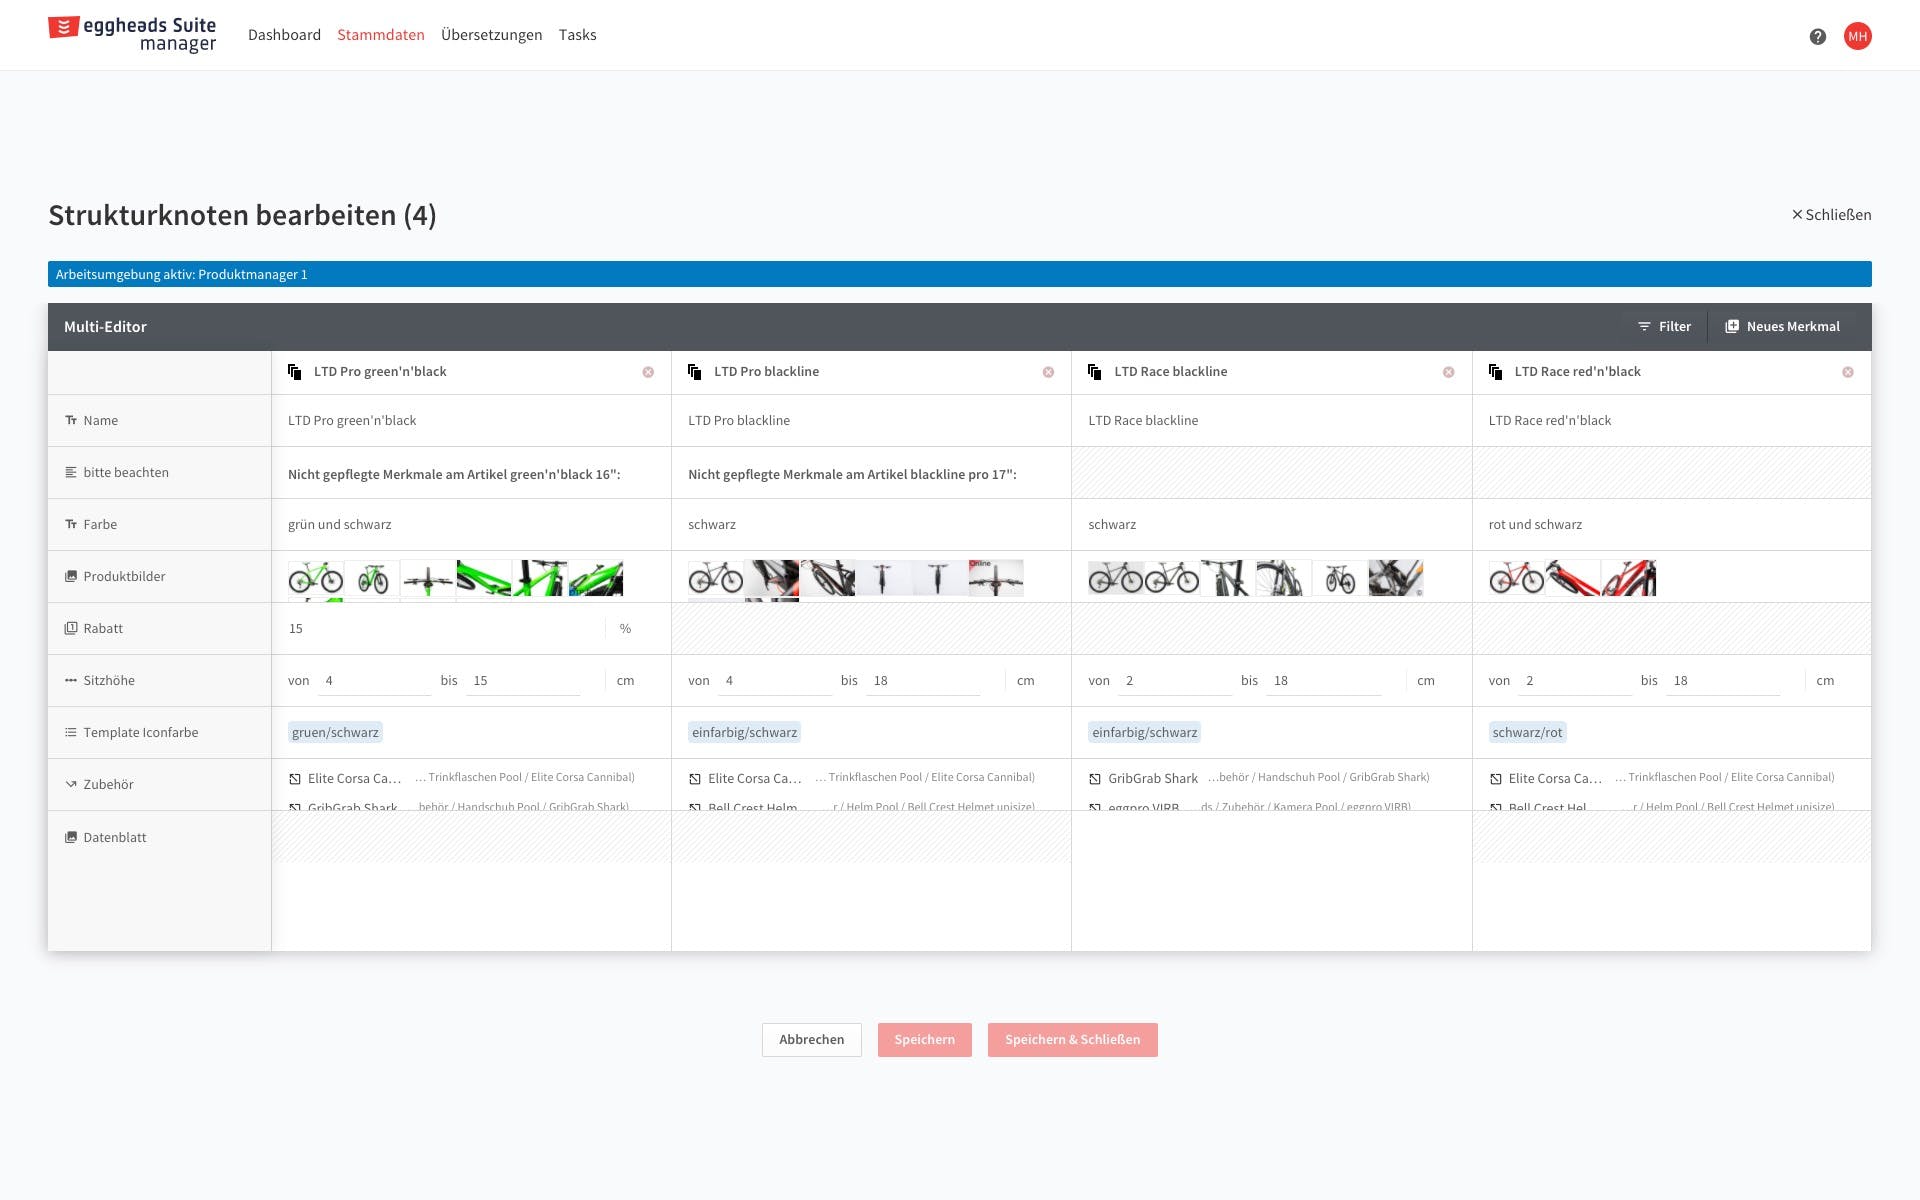Remove LTD Pro green'n'black column via x icon
Screen dimensions: 1920x1200
(648, 372)
